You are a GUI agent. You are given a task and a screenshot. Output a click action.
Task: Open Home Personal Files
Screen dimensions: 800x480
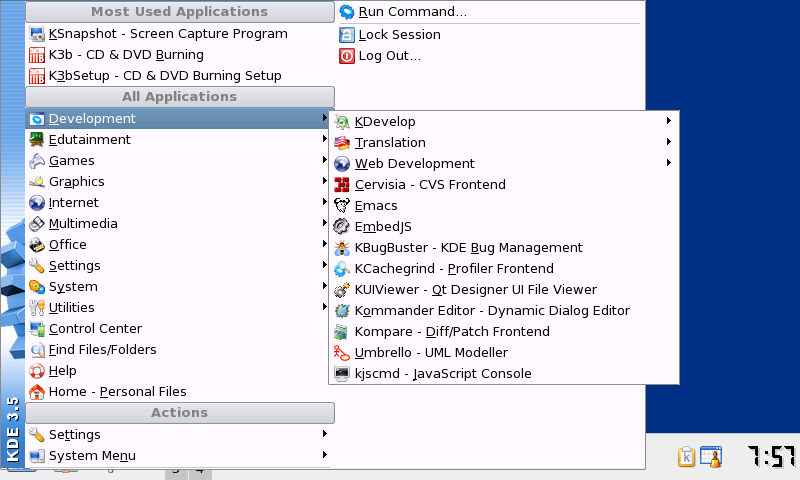(x=117, y=392)
